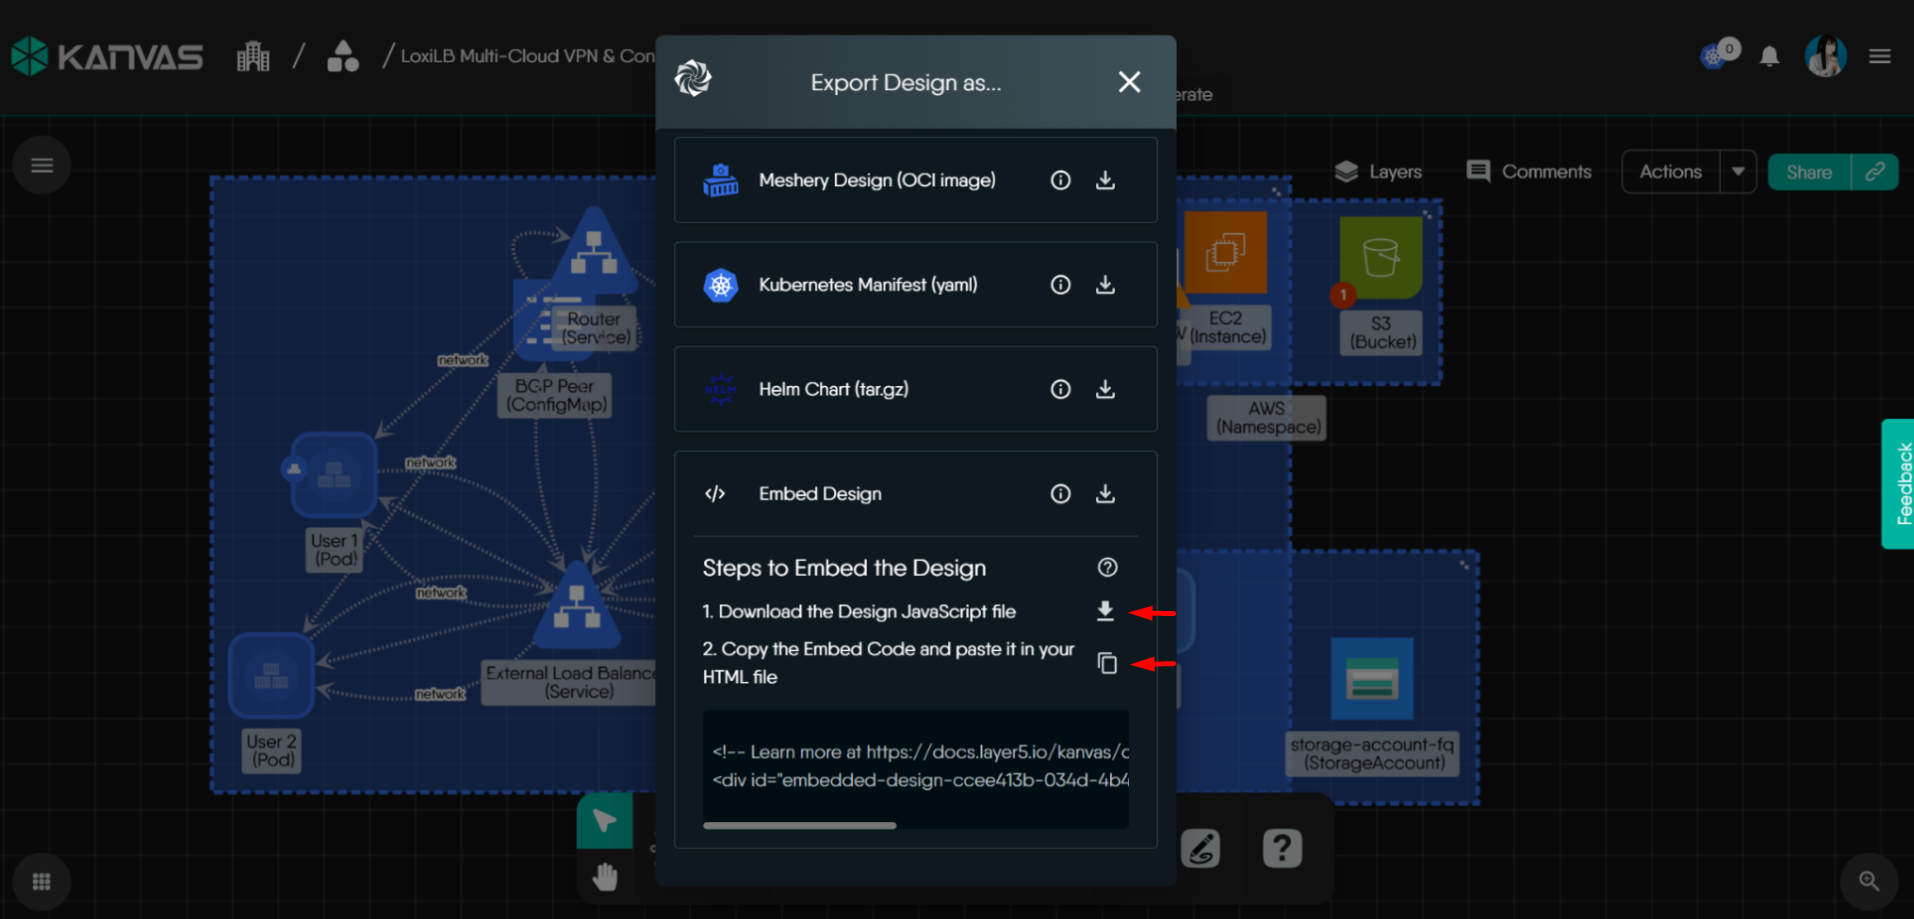1914x919 pixels.
Task: Open the top-right hamburger menu
Action: 1880,57
